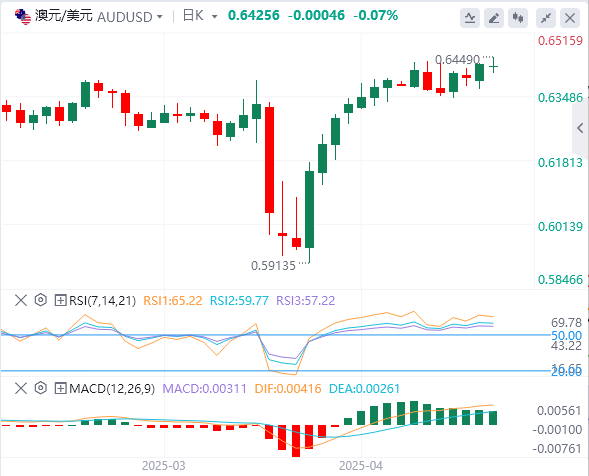Click the DEA:0.00261 value
The image size is (589, 476).
tap(364, 388)
